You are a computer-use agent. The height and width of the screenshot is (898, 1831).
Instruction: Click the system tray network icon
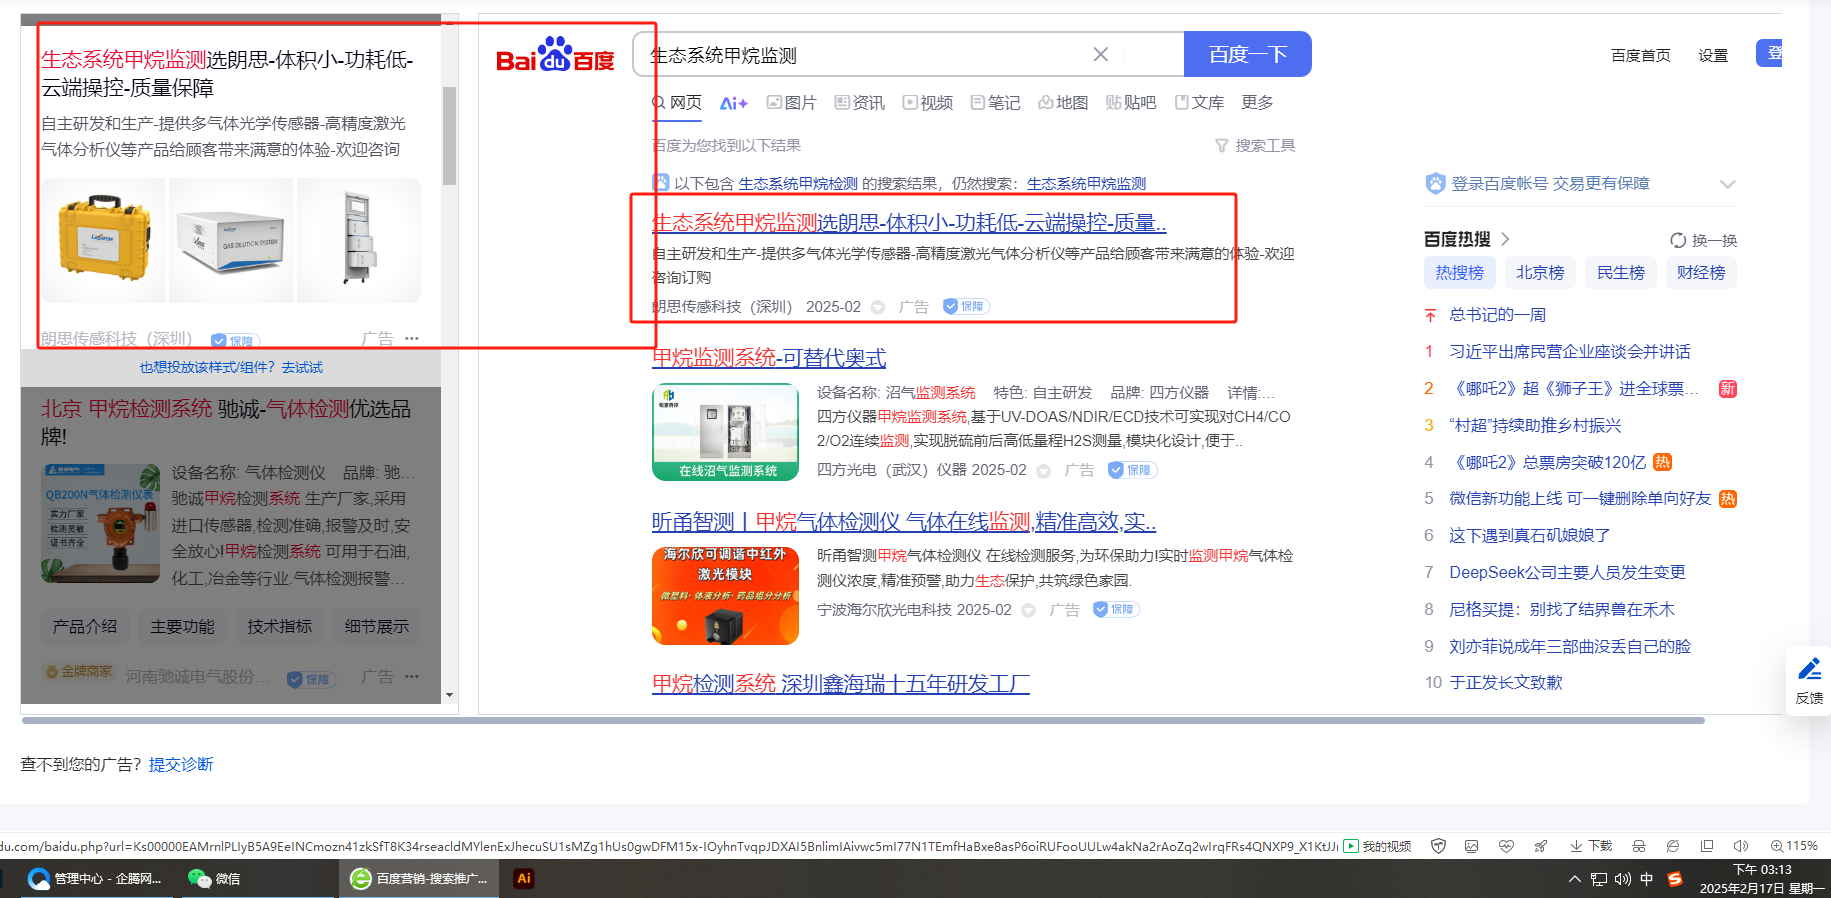[x=1599, y=879]
